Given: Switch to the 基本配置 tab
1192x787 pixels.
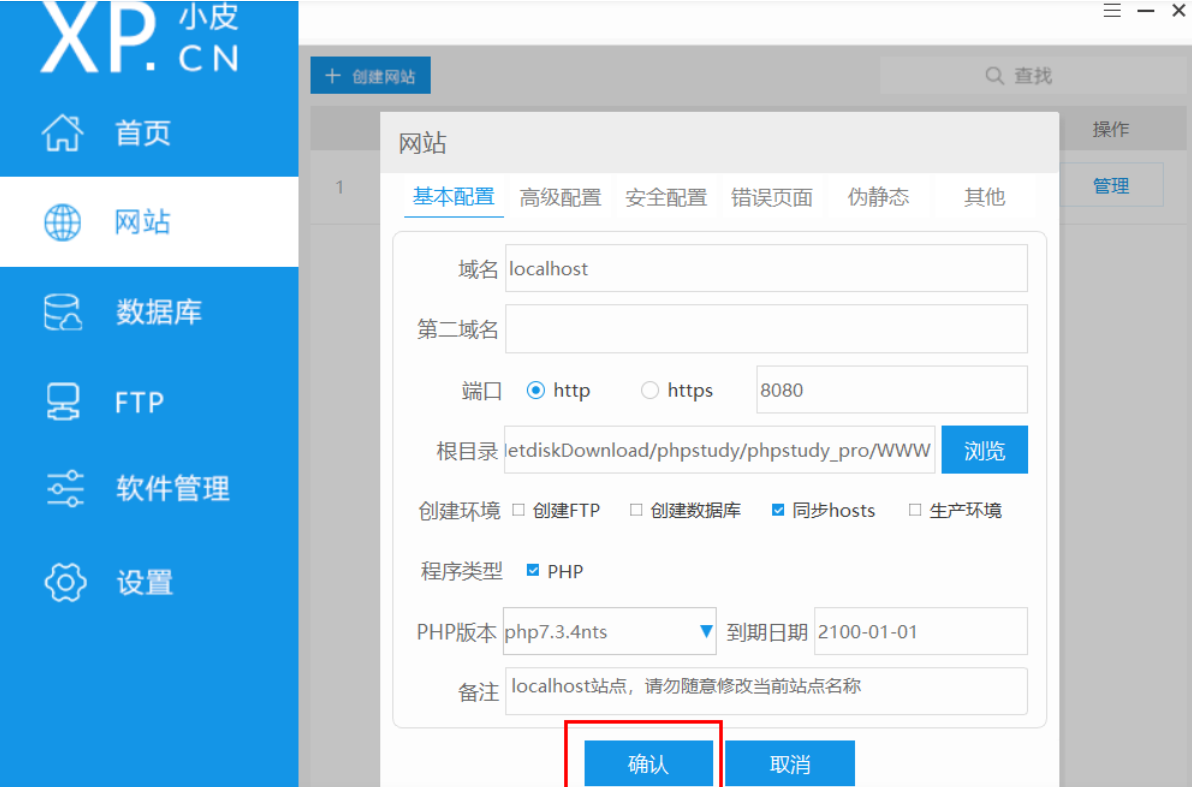Looking at the screenshot, I should [454, 197].
